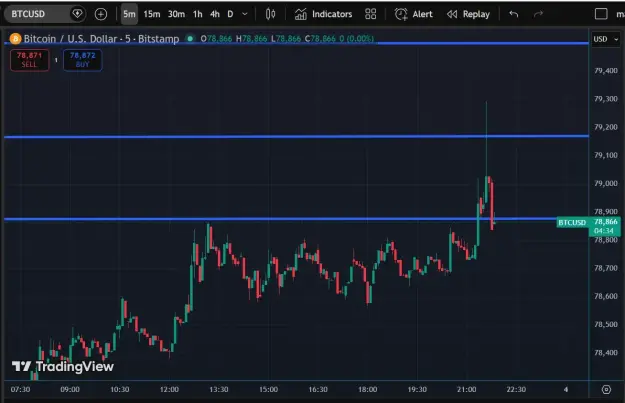Click the BTCUSD 78,866 price label
Image resolution: width=625 pixels, height=403 pixels.
pos(588,226)
